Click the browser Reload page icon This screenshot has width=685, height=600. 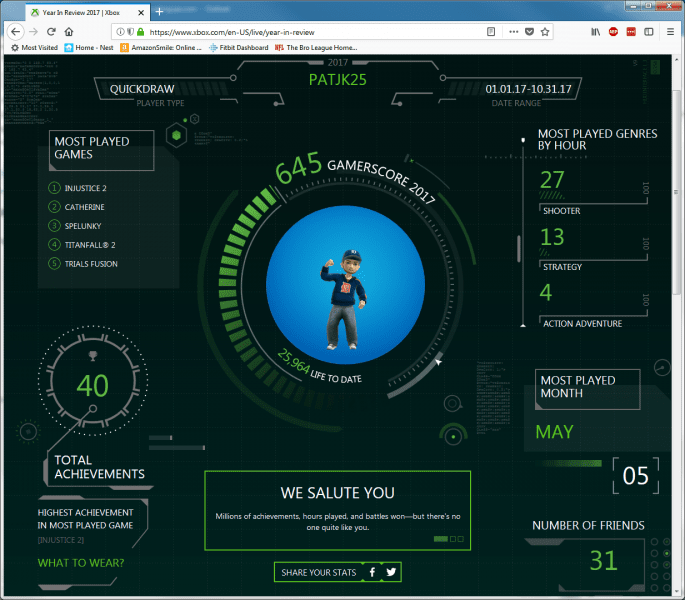coord(51,32)
